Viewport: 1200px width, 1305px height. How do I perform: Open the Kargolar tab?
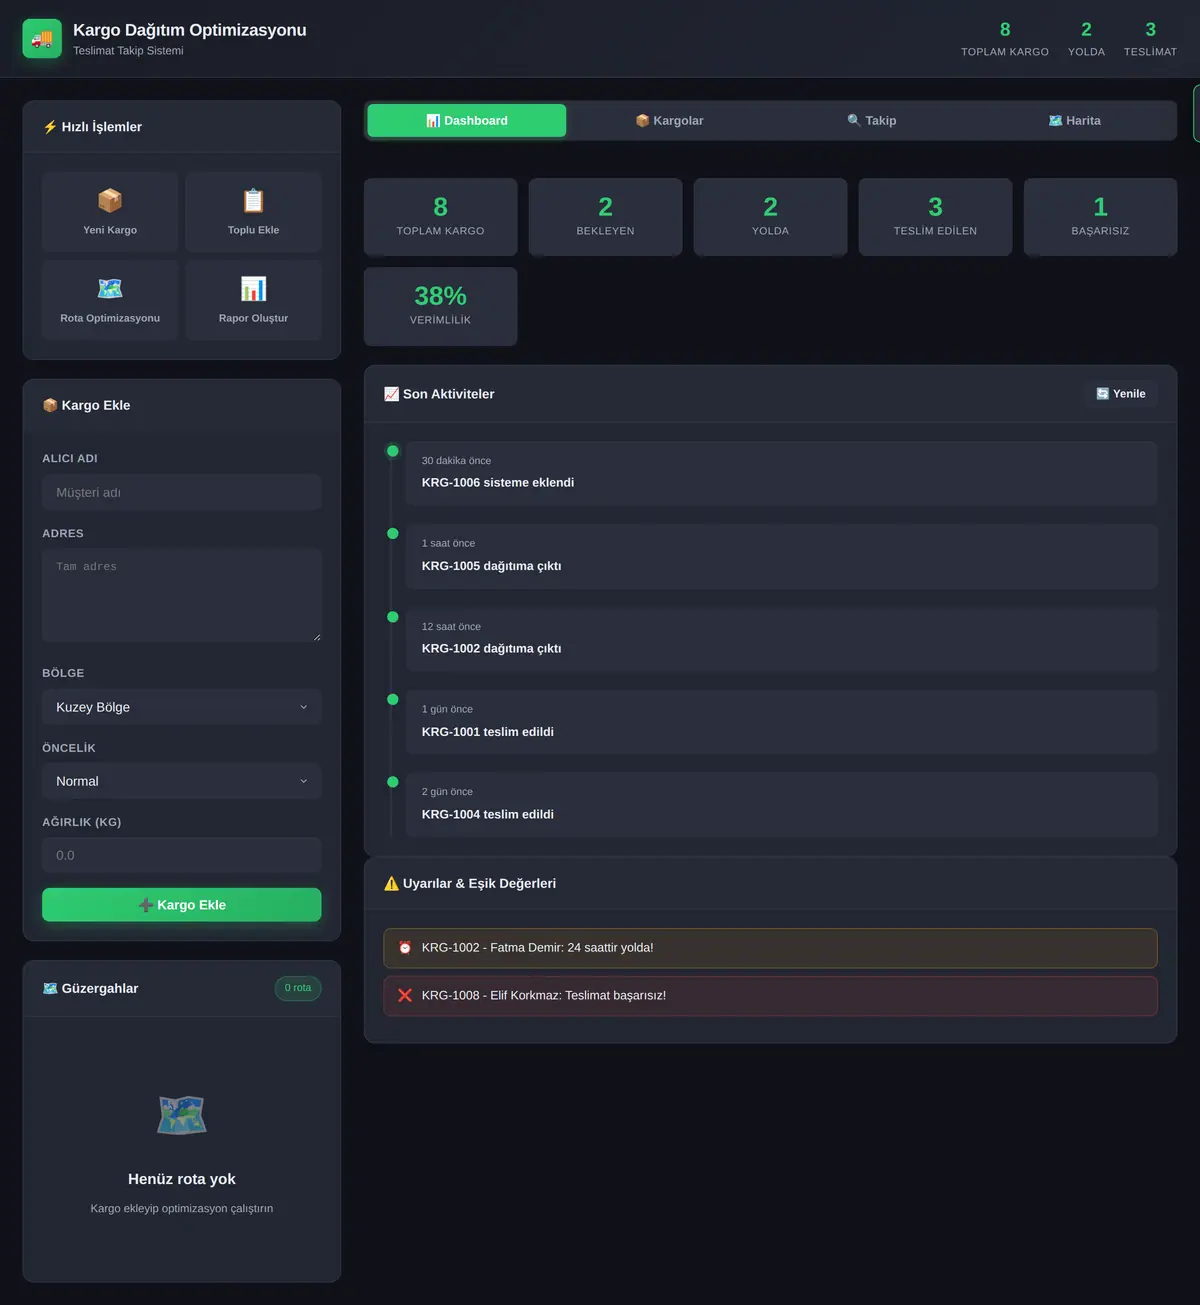click(669, 120)
